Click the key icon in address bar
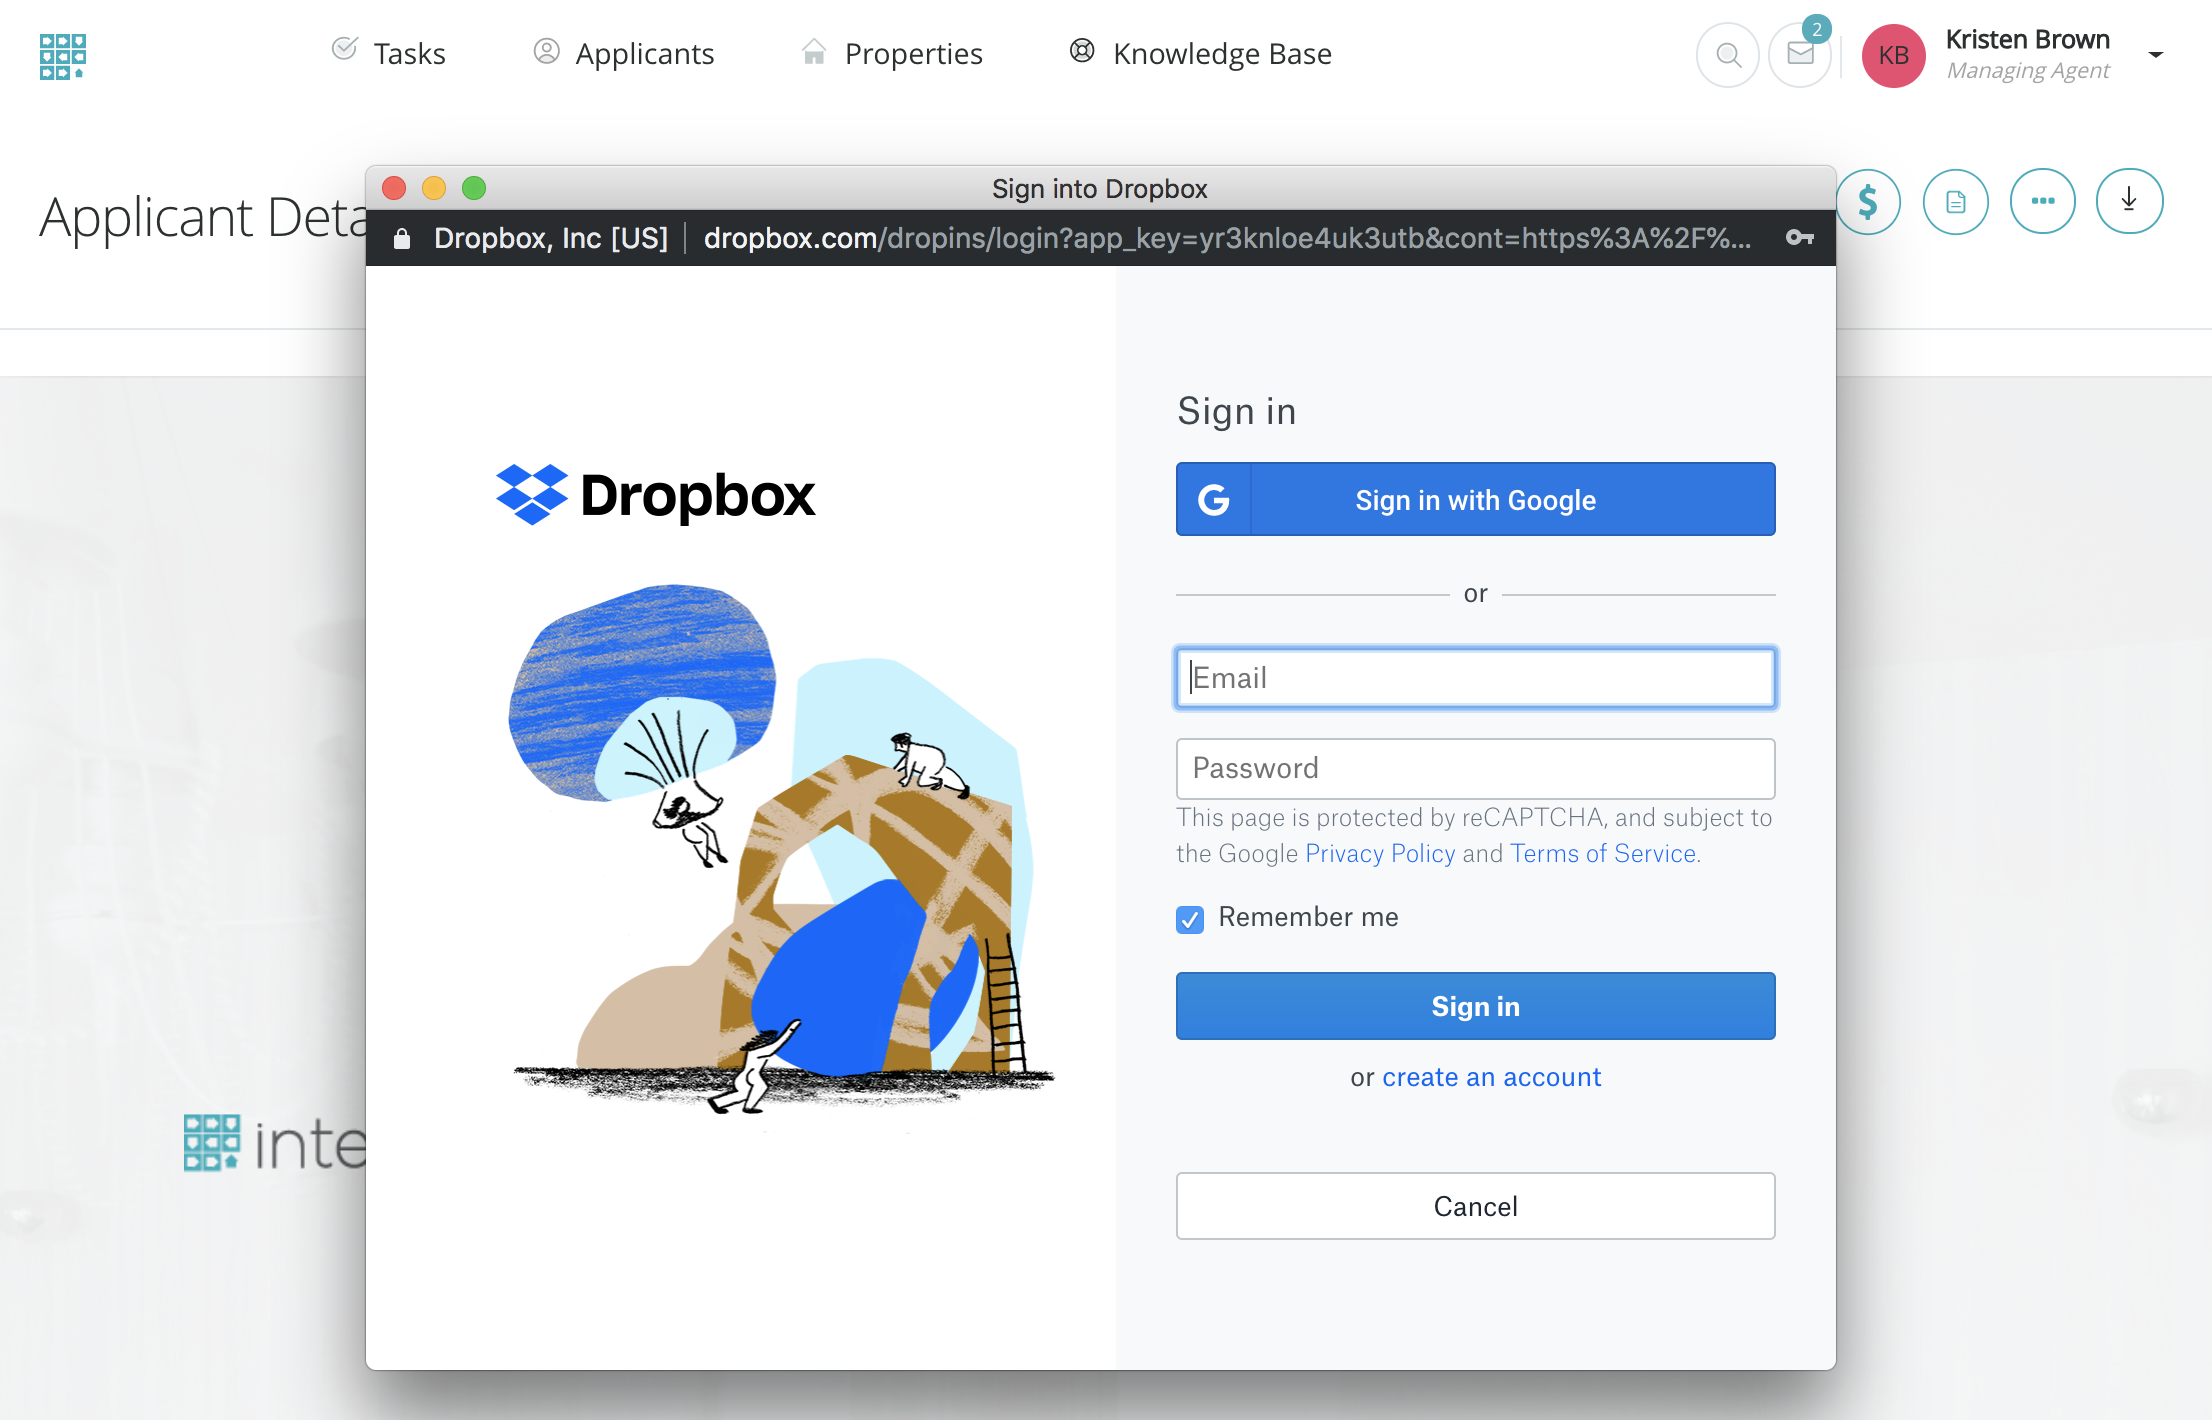This screenshot has height=1420, width=2212. 1799,238
